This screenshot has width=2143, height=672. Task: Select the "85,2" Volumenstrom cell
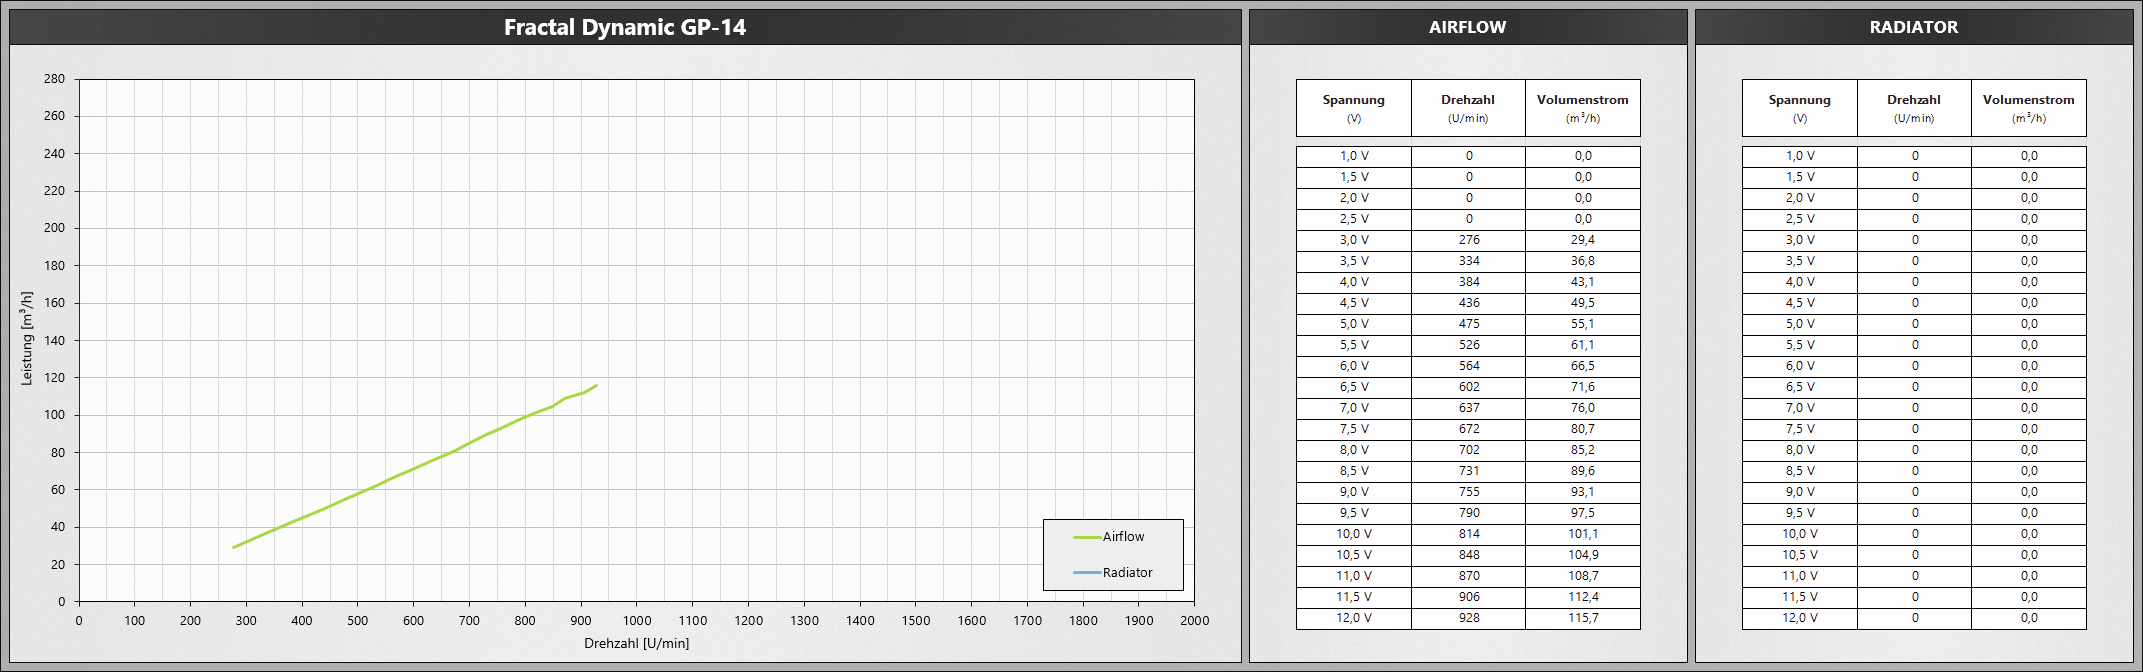1583,450
